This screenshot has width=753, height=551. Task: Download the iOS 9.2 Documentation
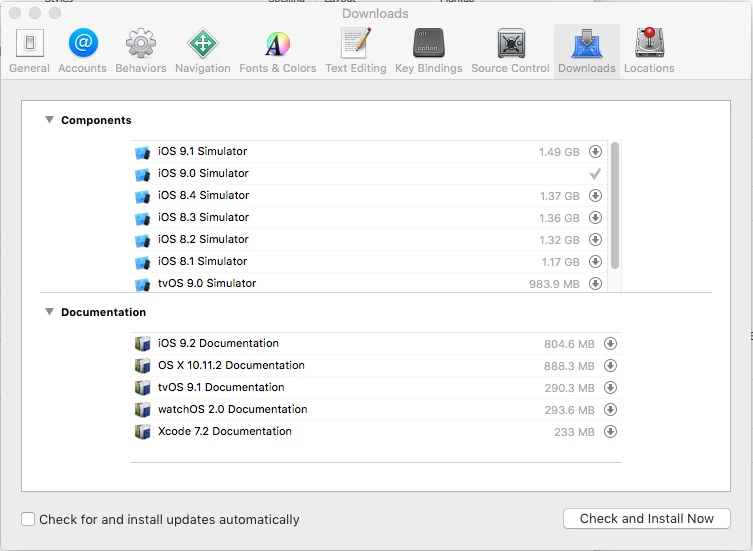pos(610,344)
